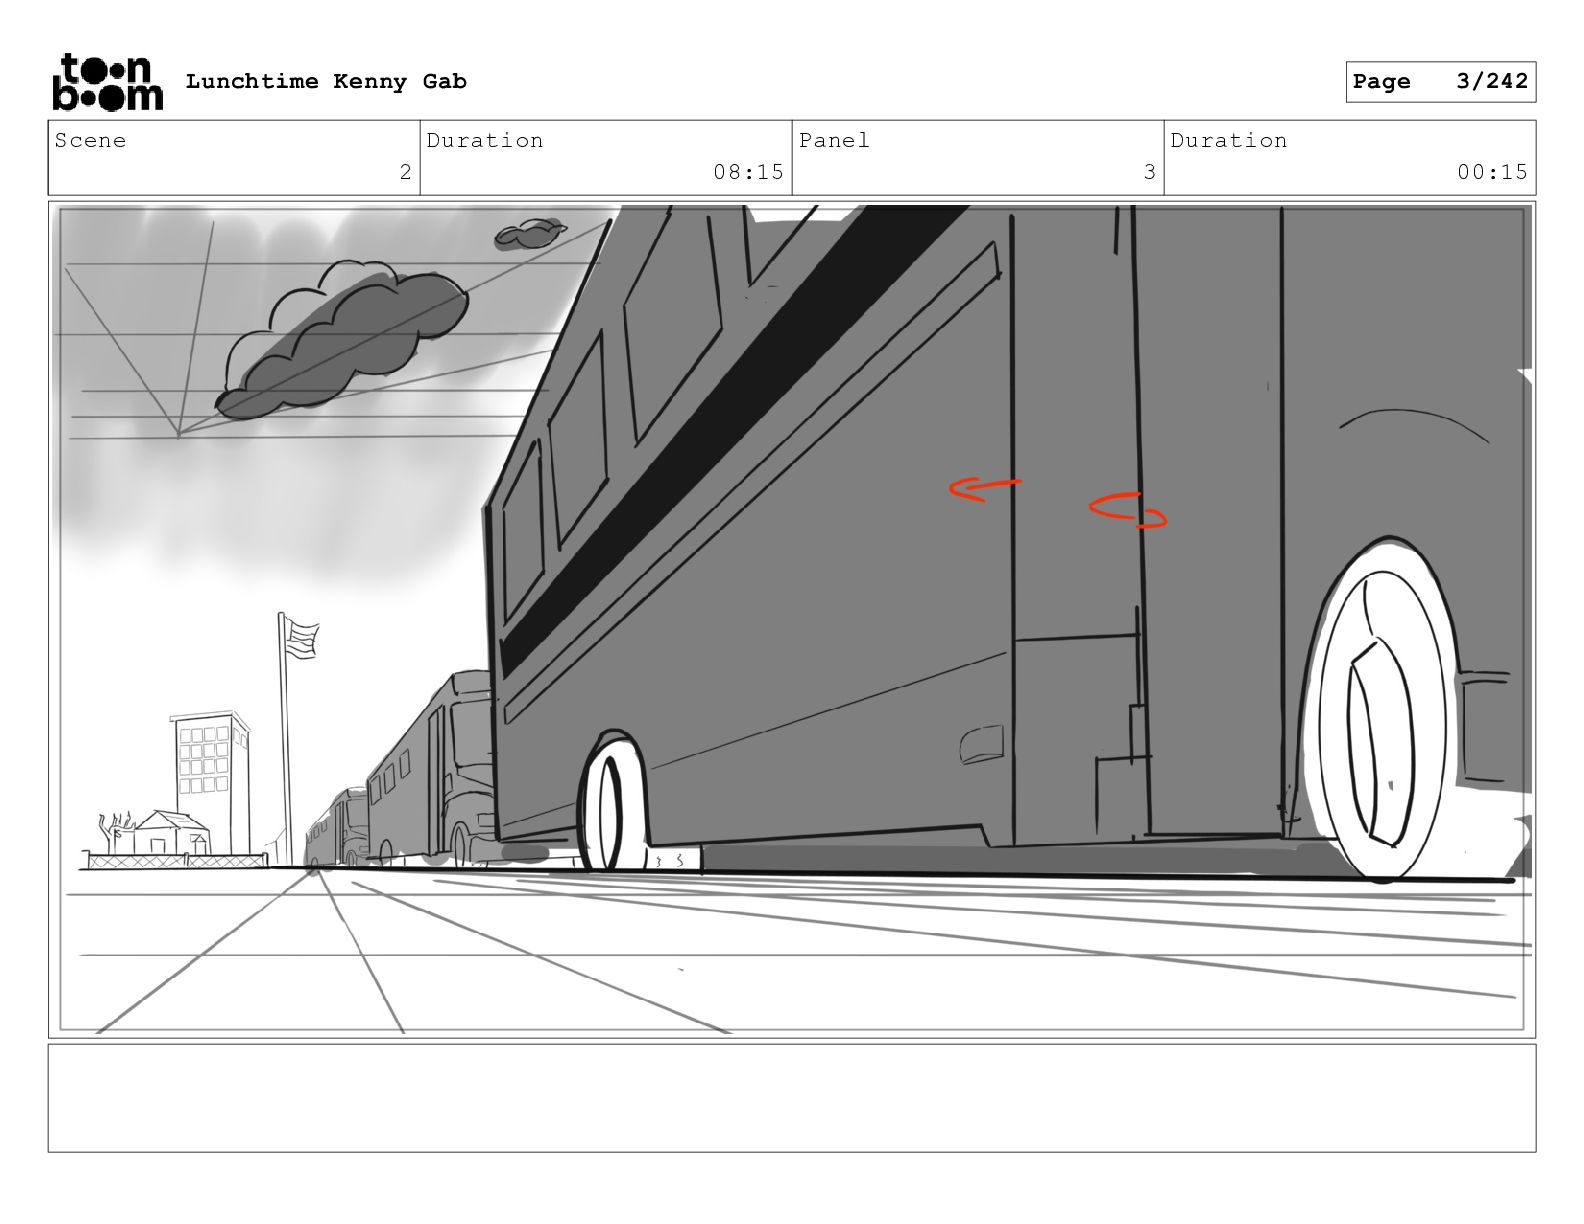Viewport: 1584px width, 1224px height.
Task: Click the 'Scene' header label
Action: (91, 140)
